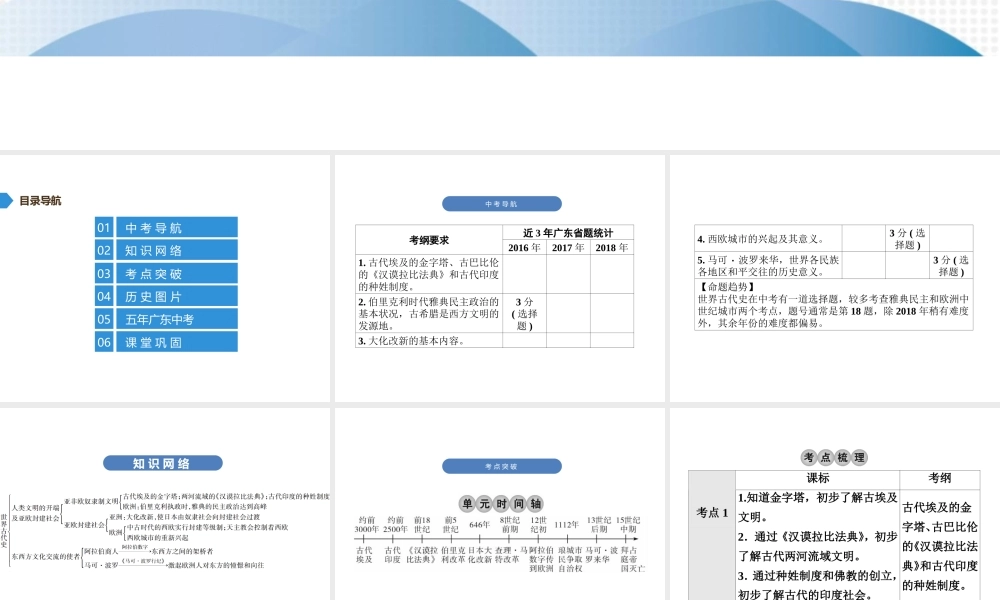This screenshot has width=1000, height=600.
Task: Select the 06 课堂巩固 menu entry
Action: coord(166,342)
